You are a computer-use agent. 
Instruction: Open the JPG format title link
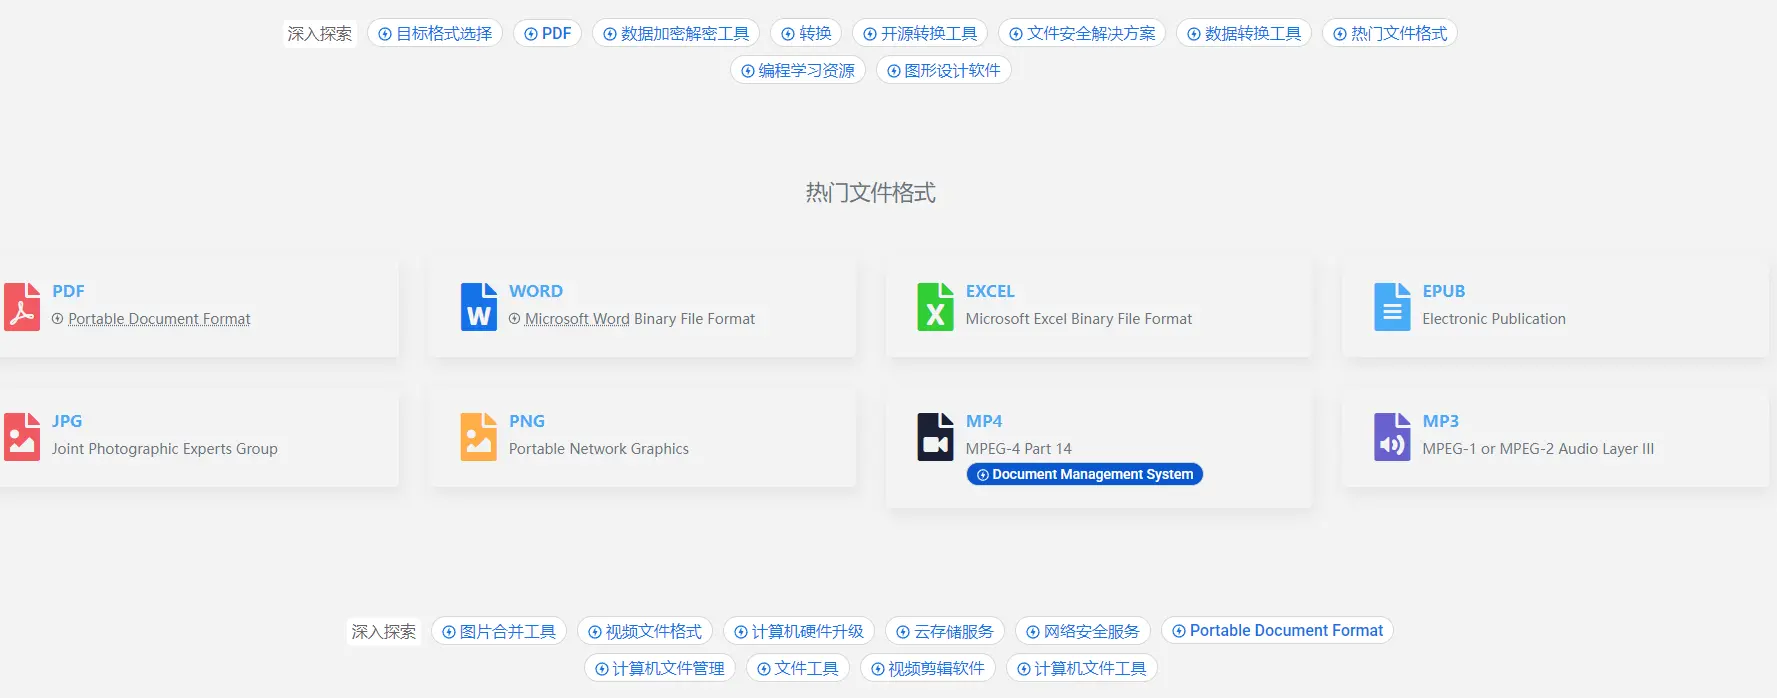click(67, 421)
